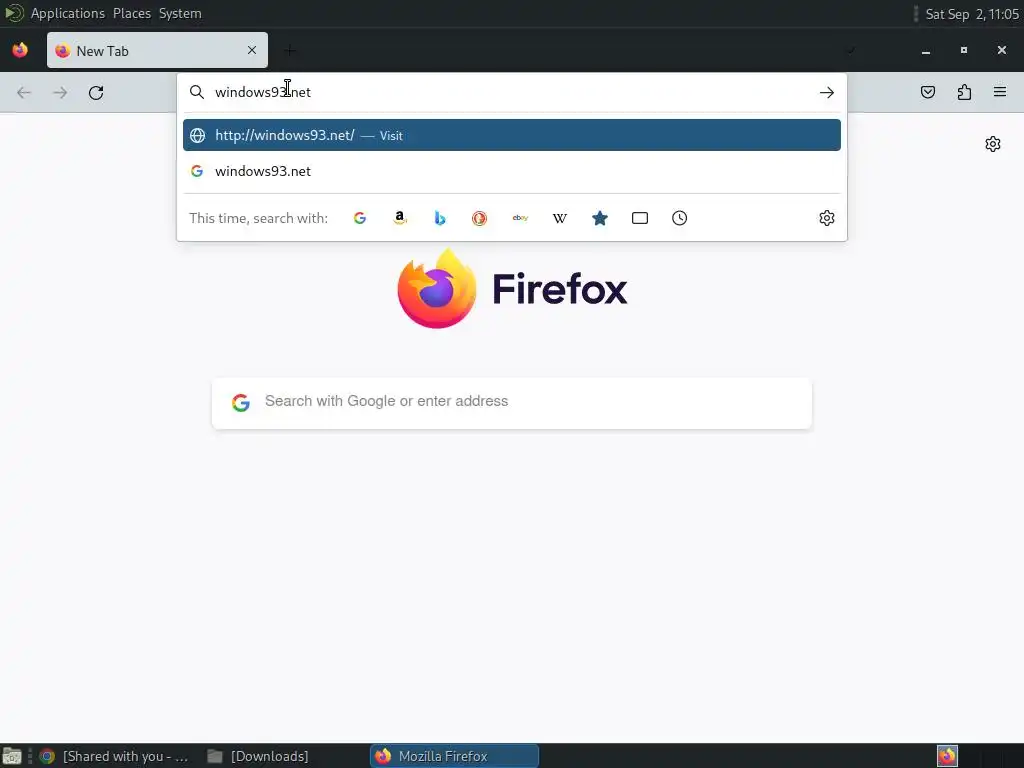1024x768 pixels.
Task: Open Firefox application hamburger menu
Action: 1000,92
